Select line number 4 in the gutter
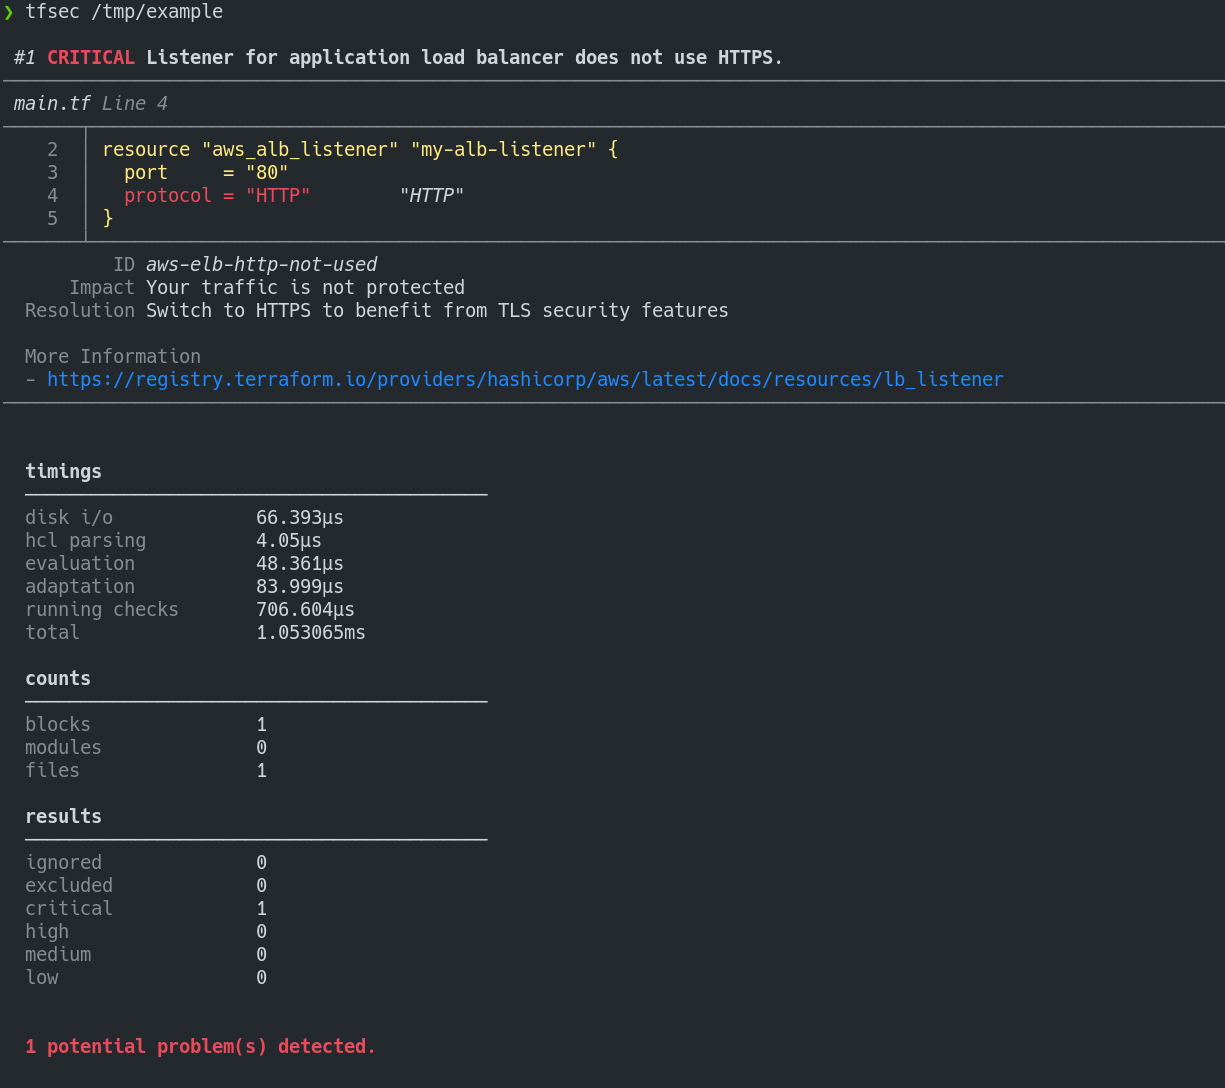Image resolution: width=1225 pixels, height=1088 pixels. [52, 195]
